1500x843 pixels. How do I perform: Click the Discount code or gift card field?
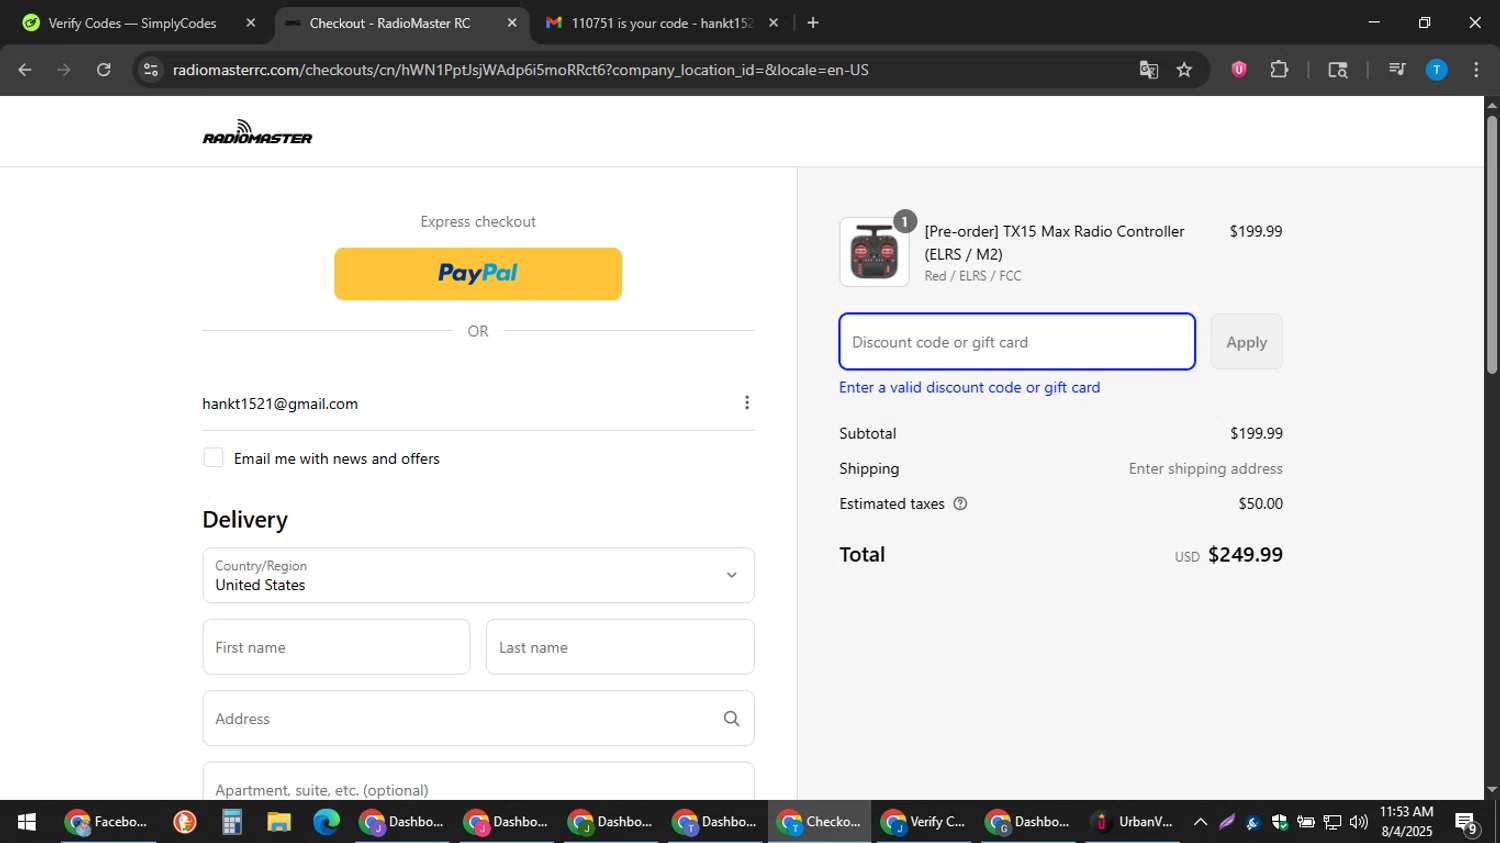1017,342
